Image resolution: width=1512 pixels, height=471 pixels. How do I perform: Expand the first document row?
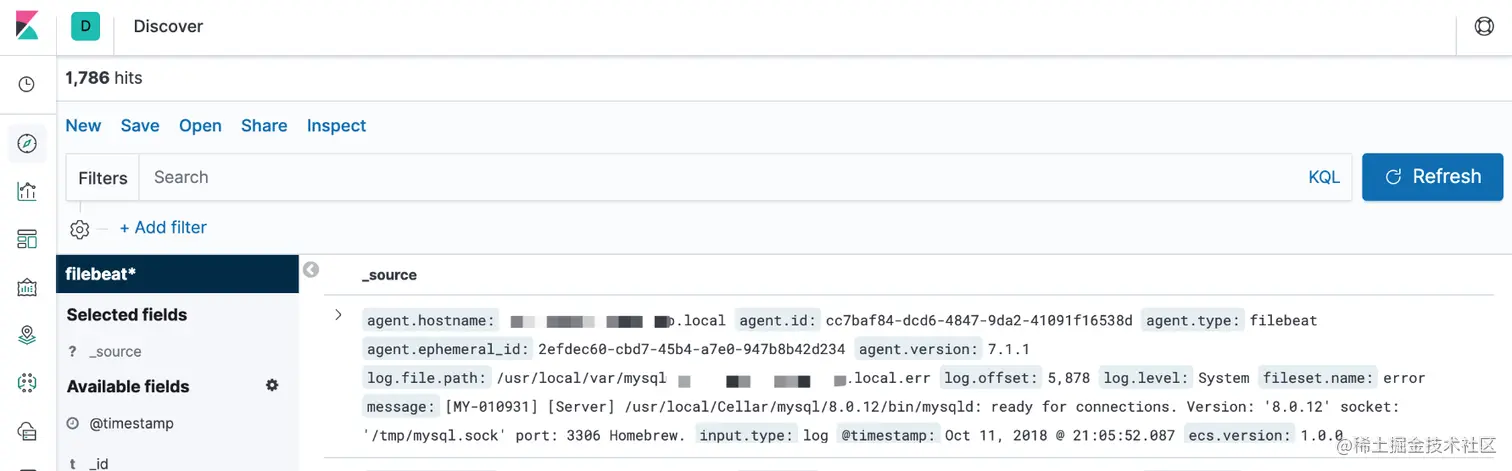[x=338, y=315]
